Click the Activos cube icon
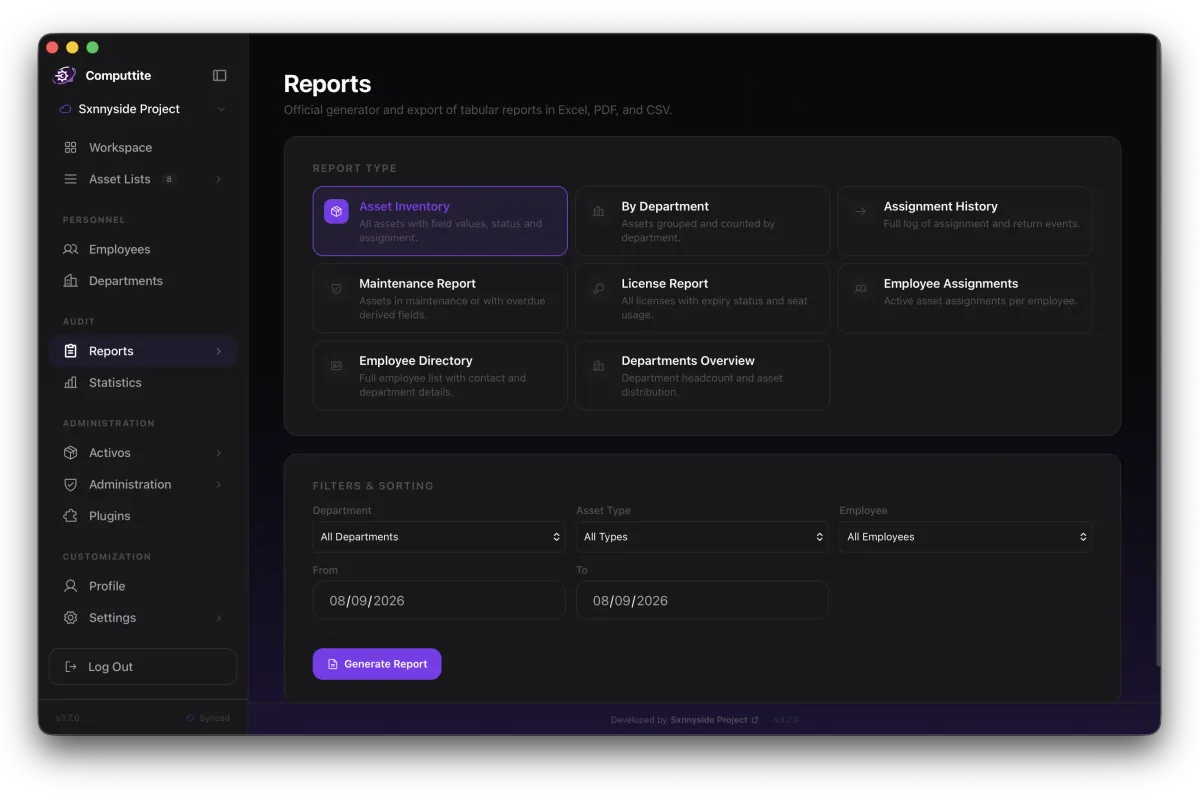The height and width of the screenshot is (800, 1200). tap(70, 453)
